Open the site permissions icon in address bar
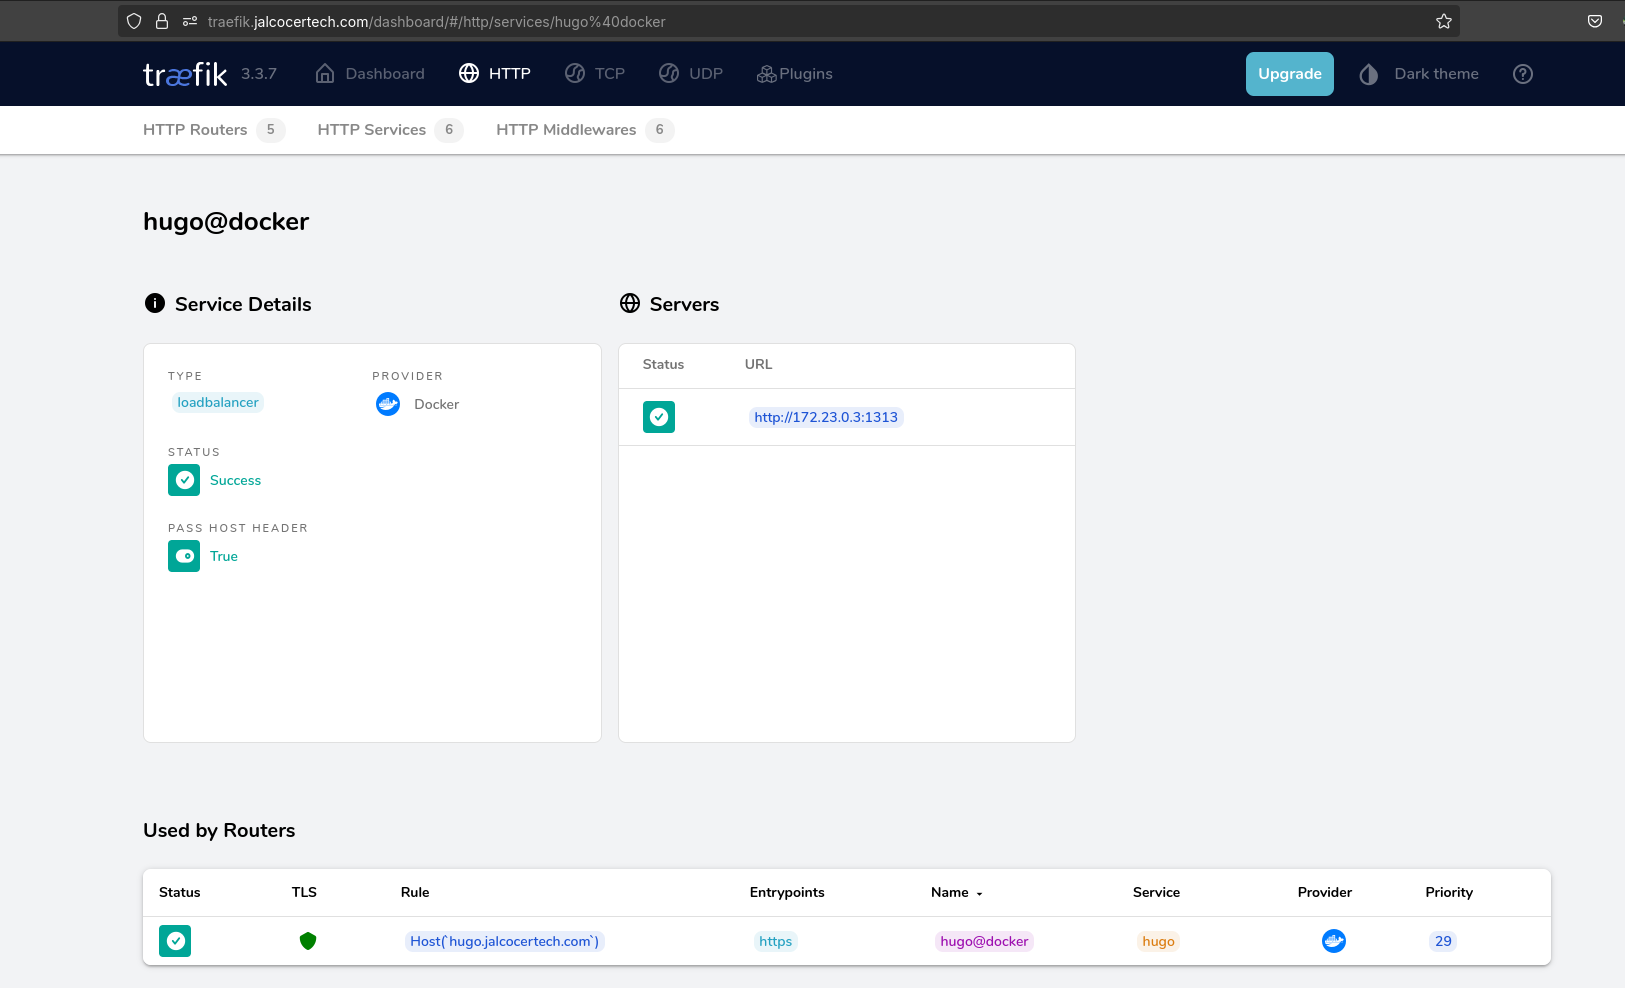 pos(190,21)
